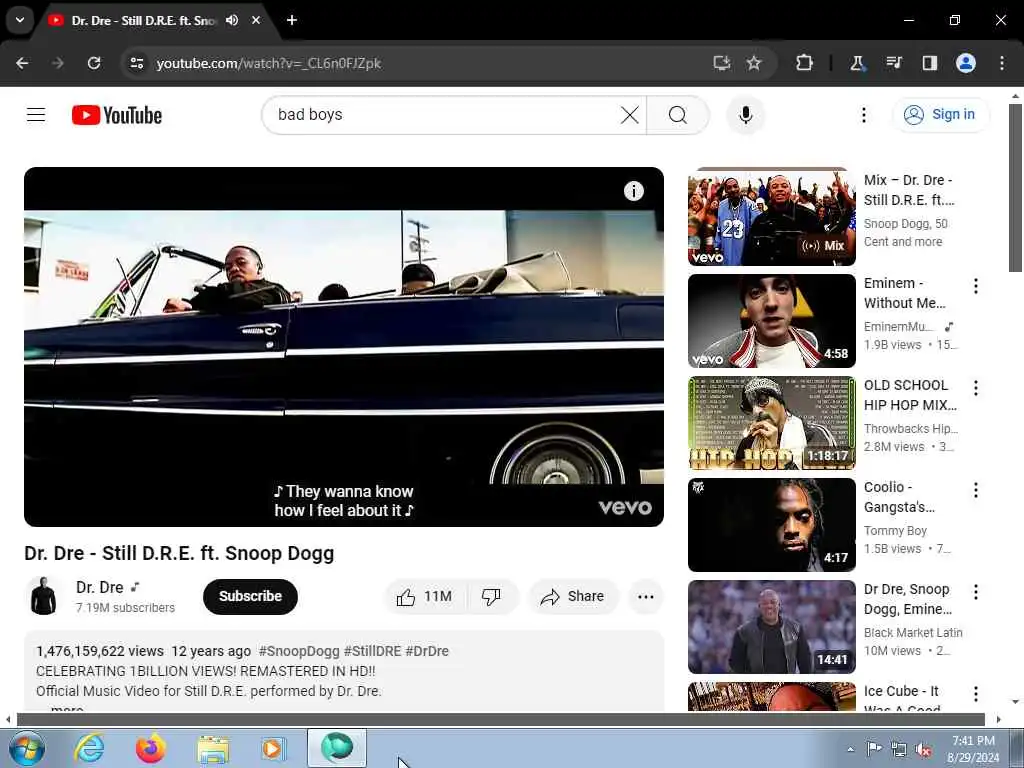Image resolution: width=1024 pixels, height=768 pixels.
Task: Open the Ice Cube - It Was A Good video title
Action: tap(902, 697)
